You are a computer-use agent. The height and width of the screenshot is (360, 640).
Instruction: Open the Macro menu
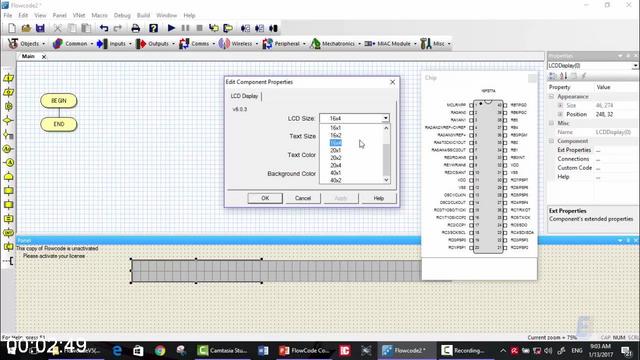(x=99, y=15)
